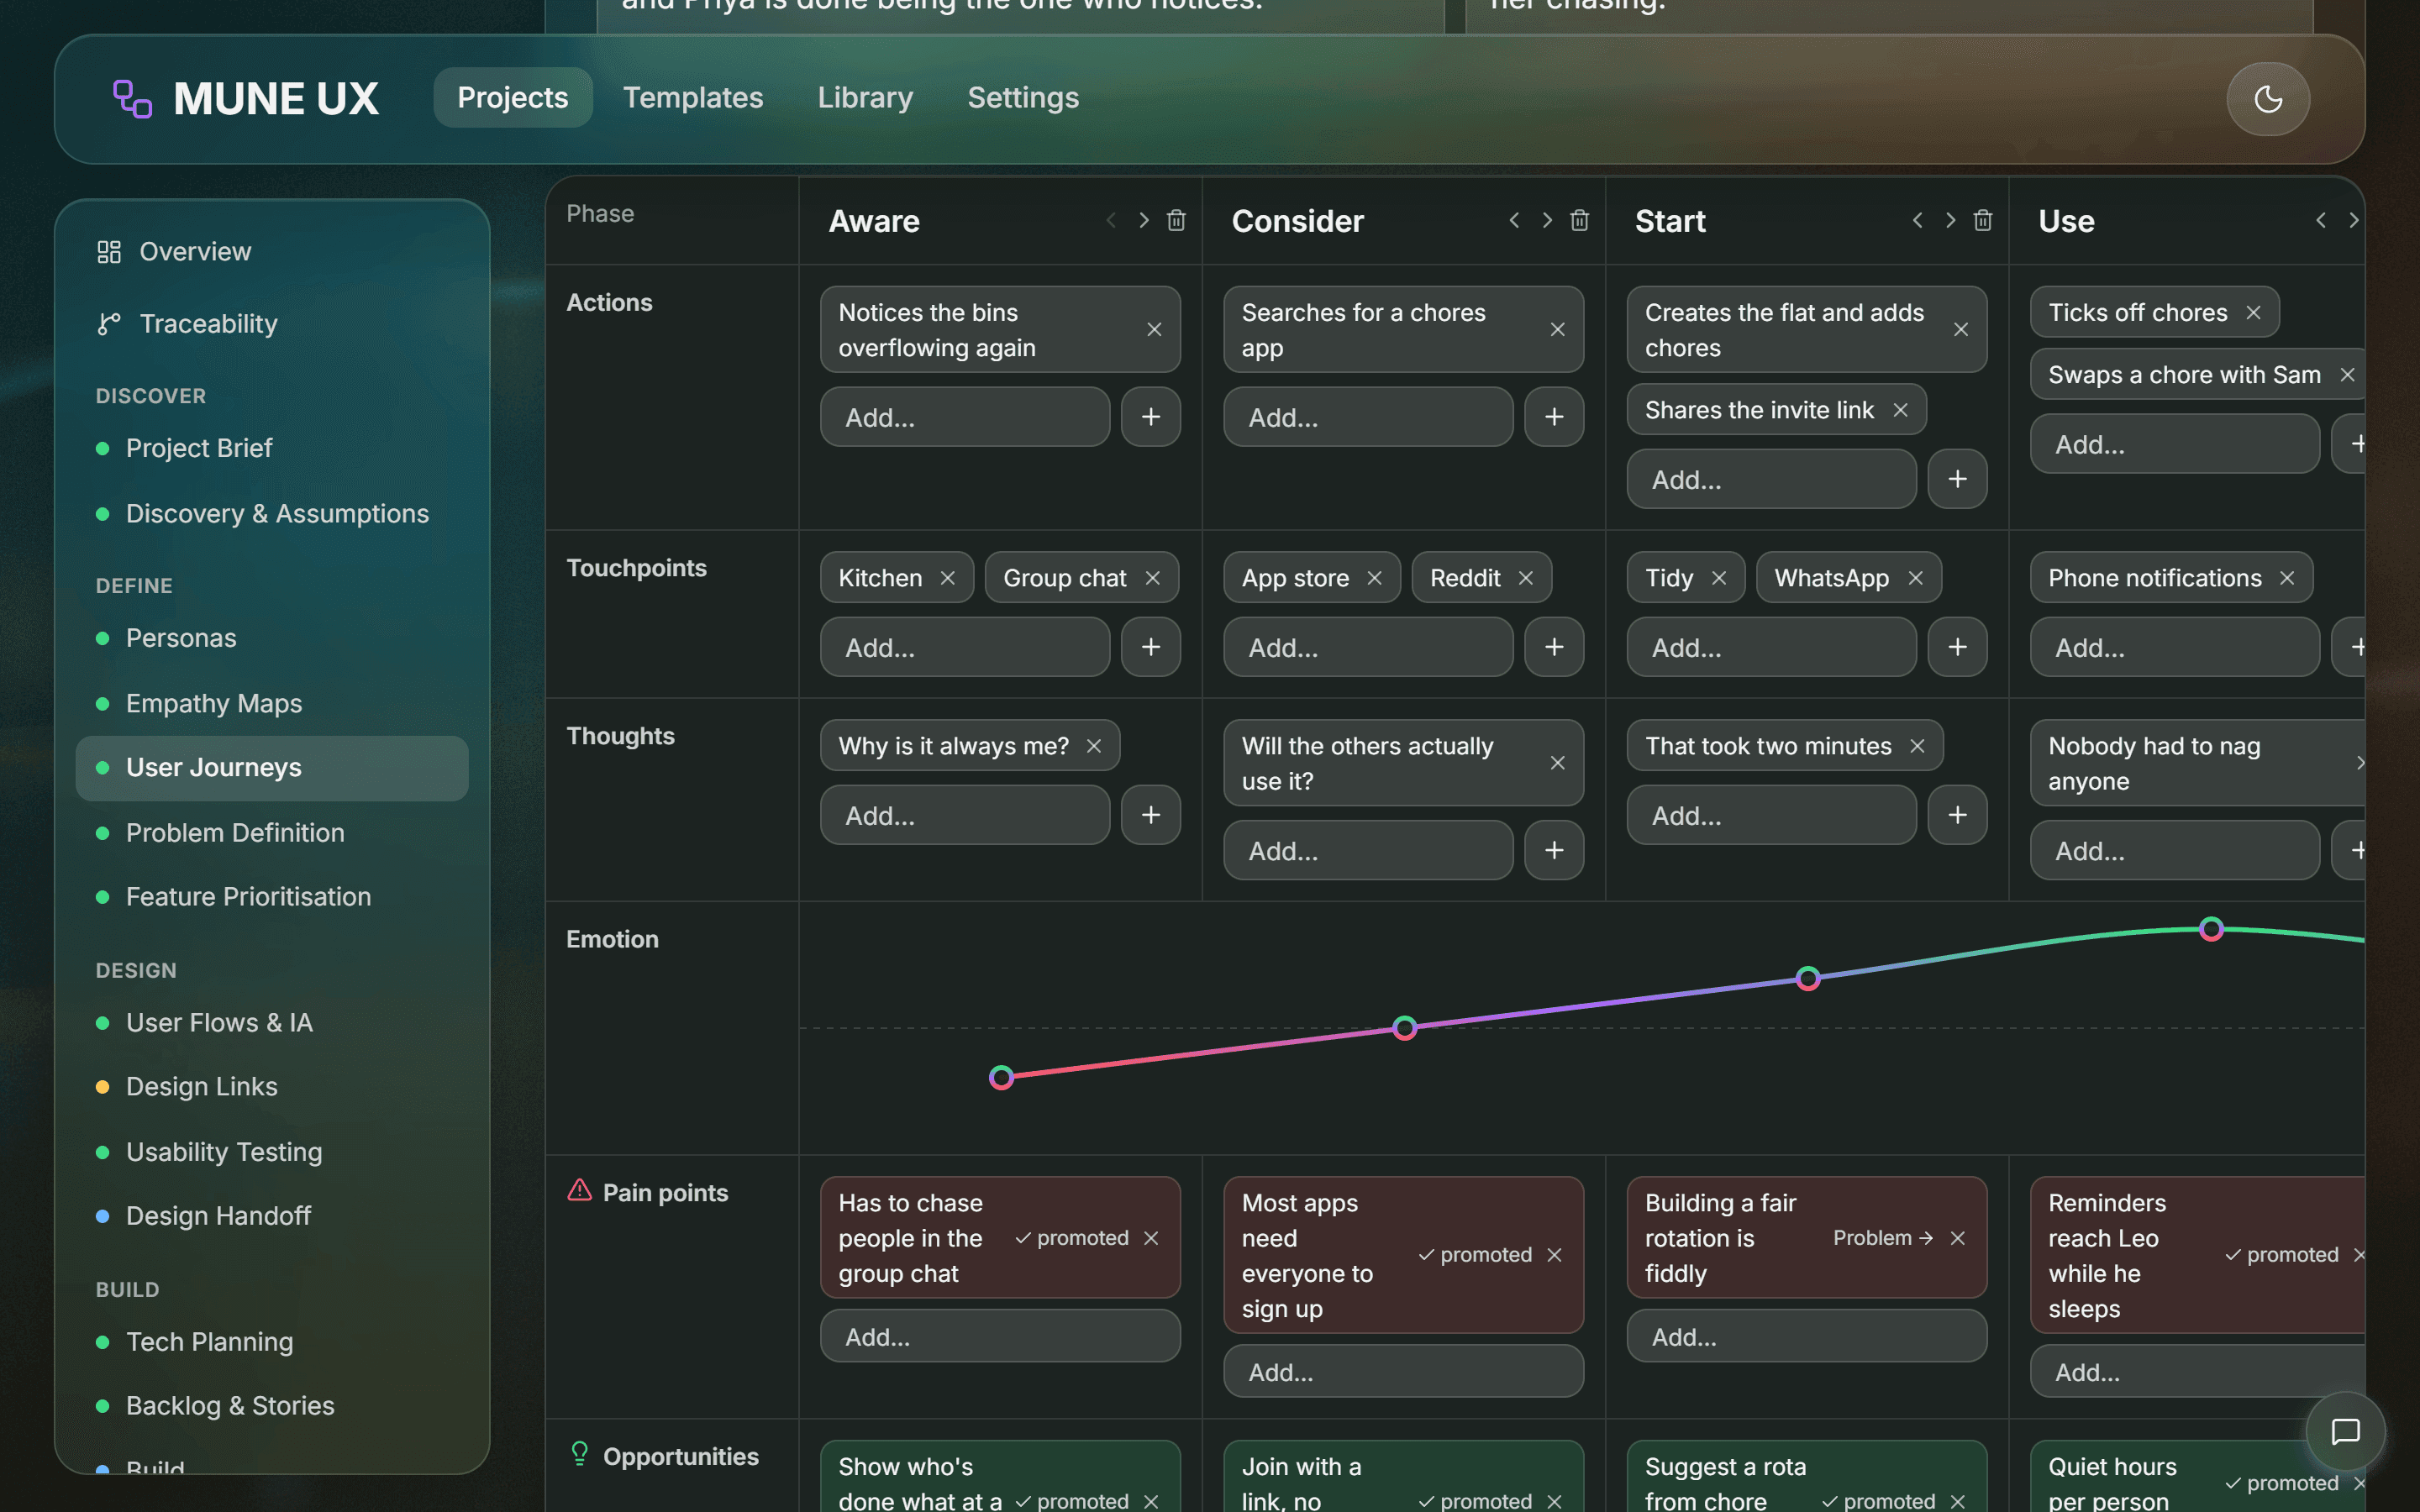Open Design Links in the sidebar
Screen dimensions: 2420x1512
pos(272,1086)
